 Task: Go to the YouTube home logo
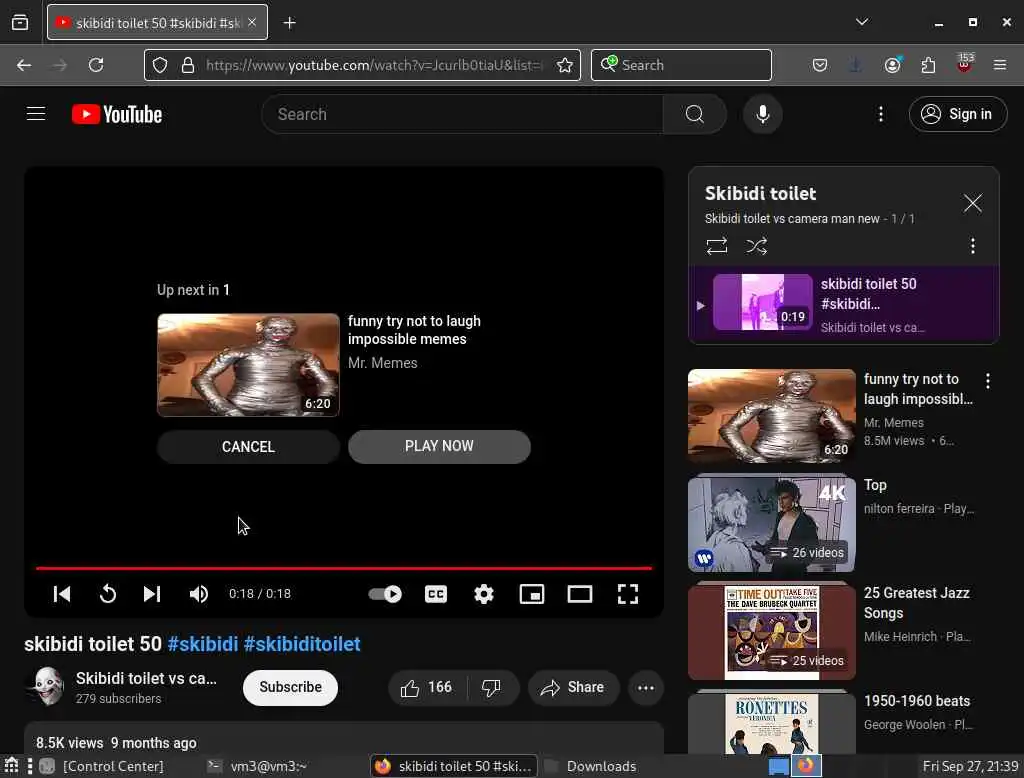117,114
